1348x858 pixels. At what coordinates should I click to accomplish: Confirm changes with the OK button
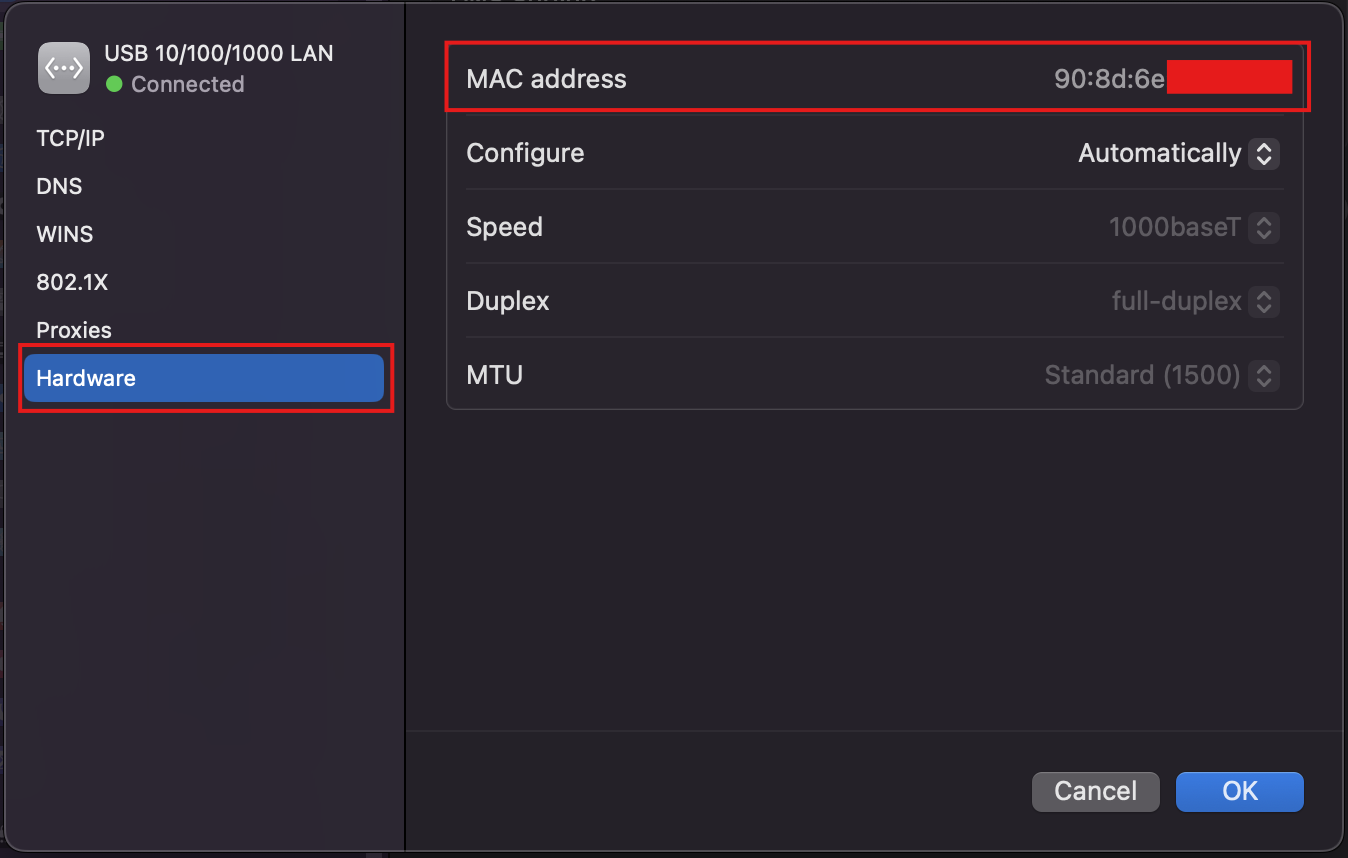tap(1240, 791)
